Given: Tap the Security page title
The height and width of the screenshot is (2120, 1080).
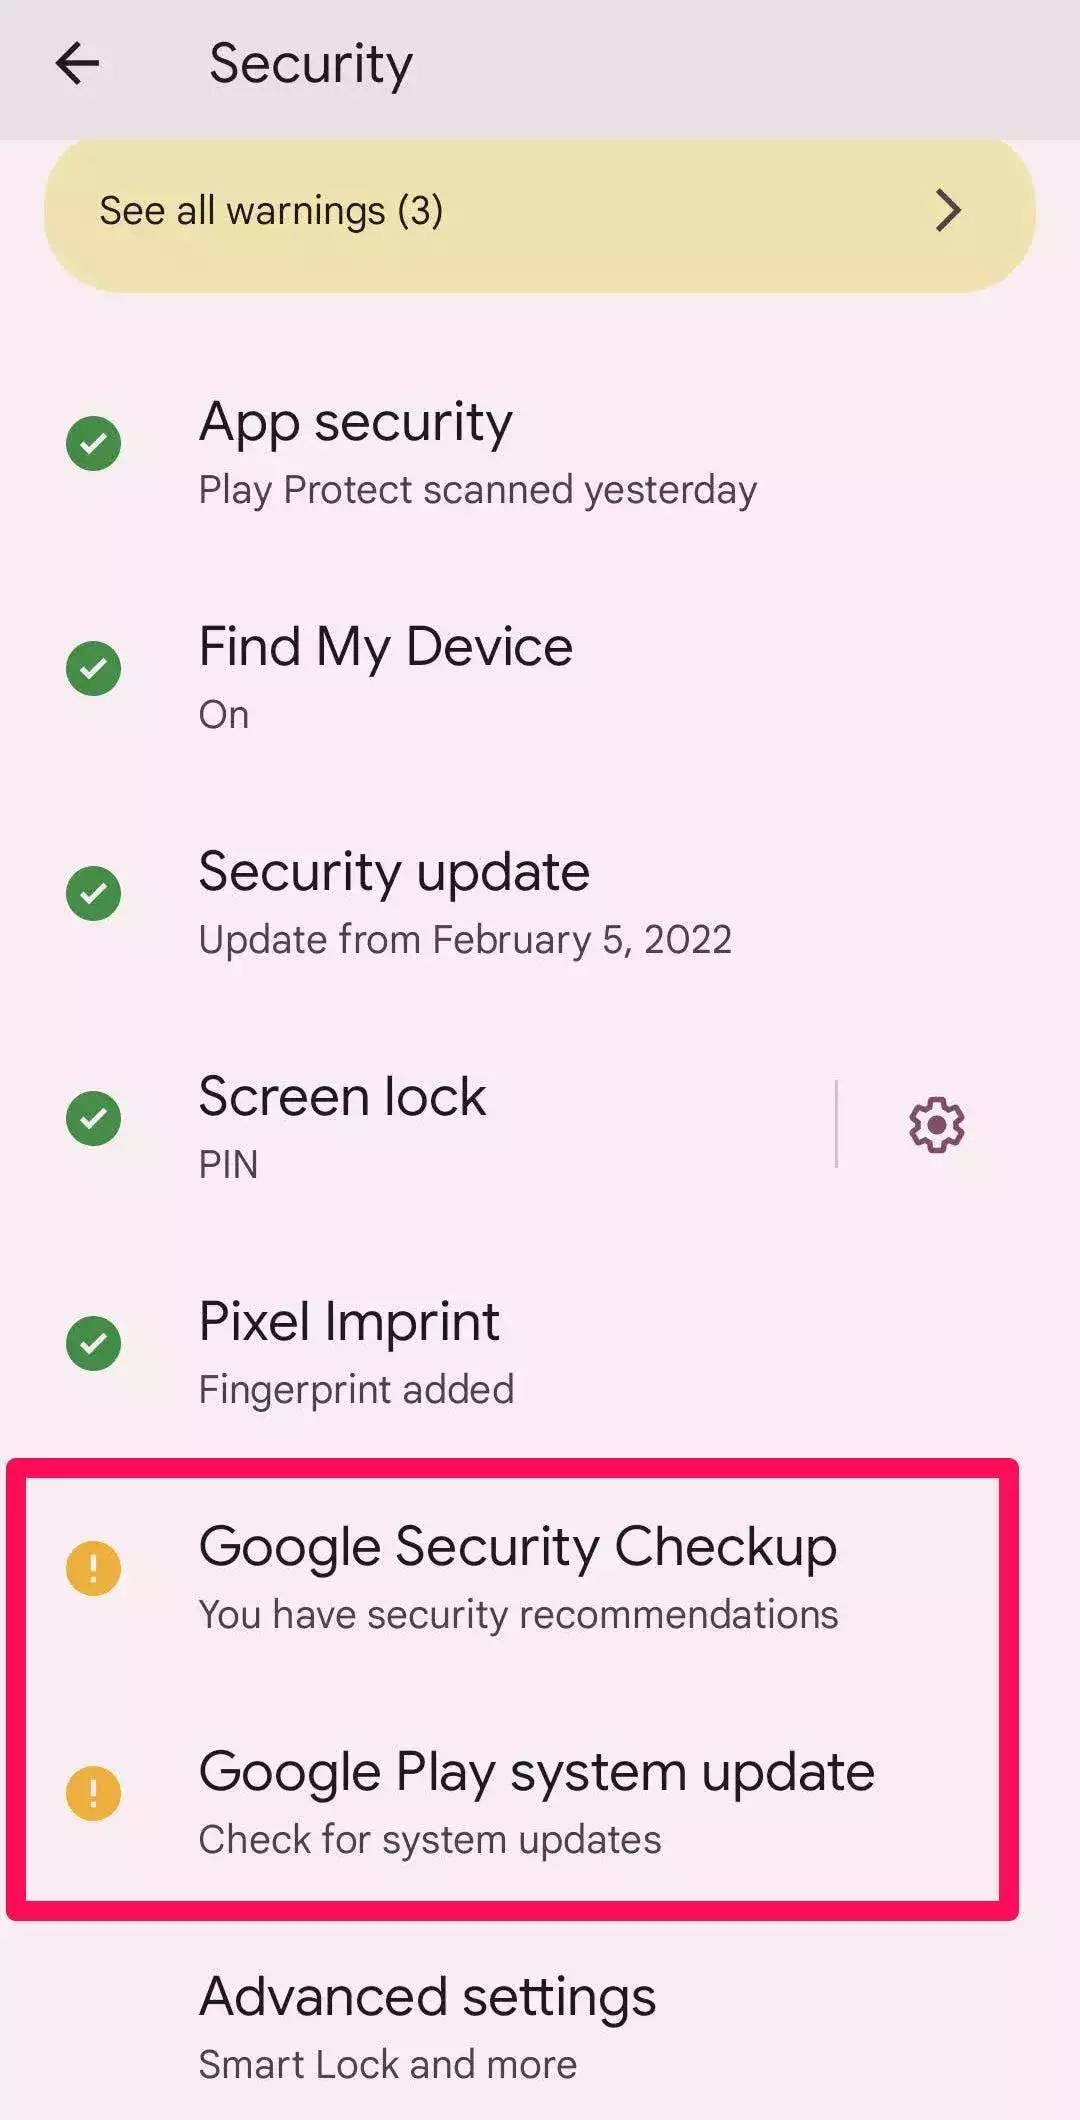Looking at the screenshot, I should (x=311, y=65).
